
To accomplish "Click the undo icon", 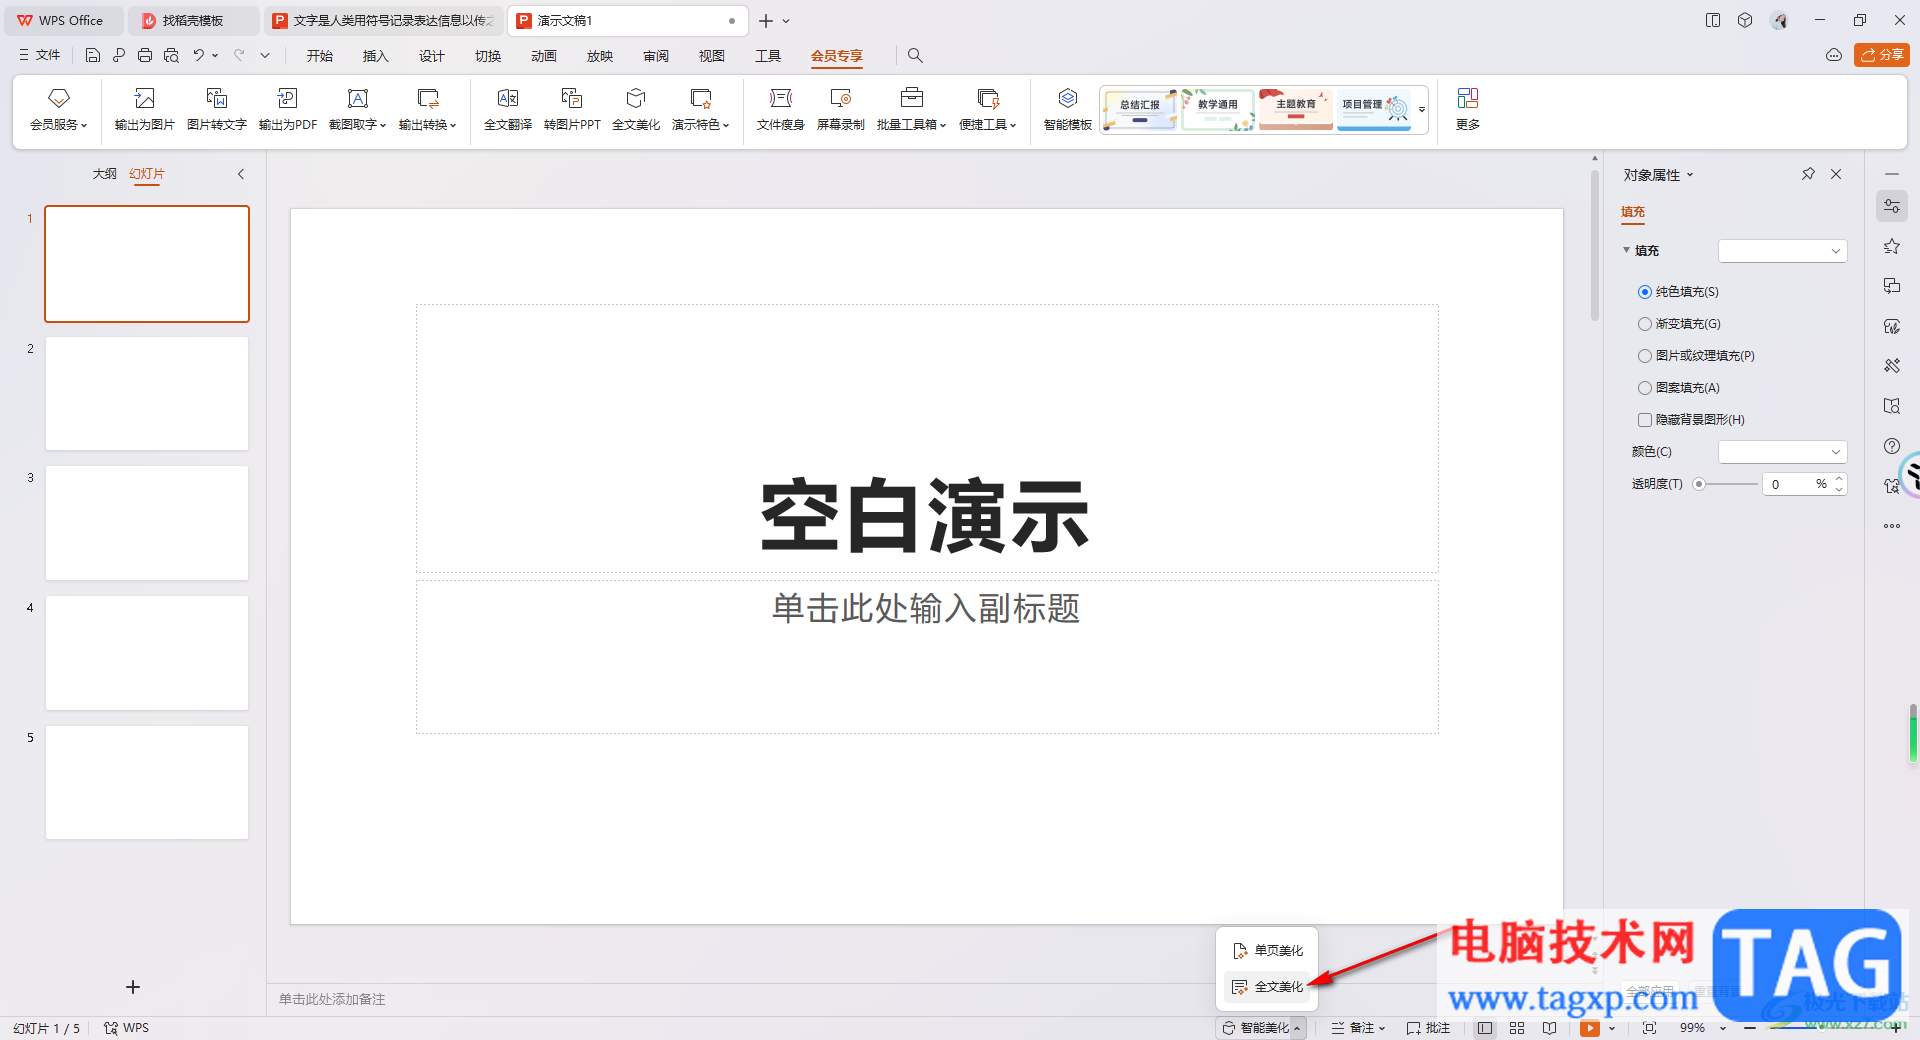I will 199,56.
